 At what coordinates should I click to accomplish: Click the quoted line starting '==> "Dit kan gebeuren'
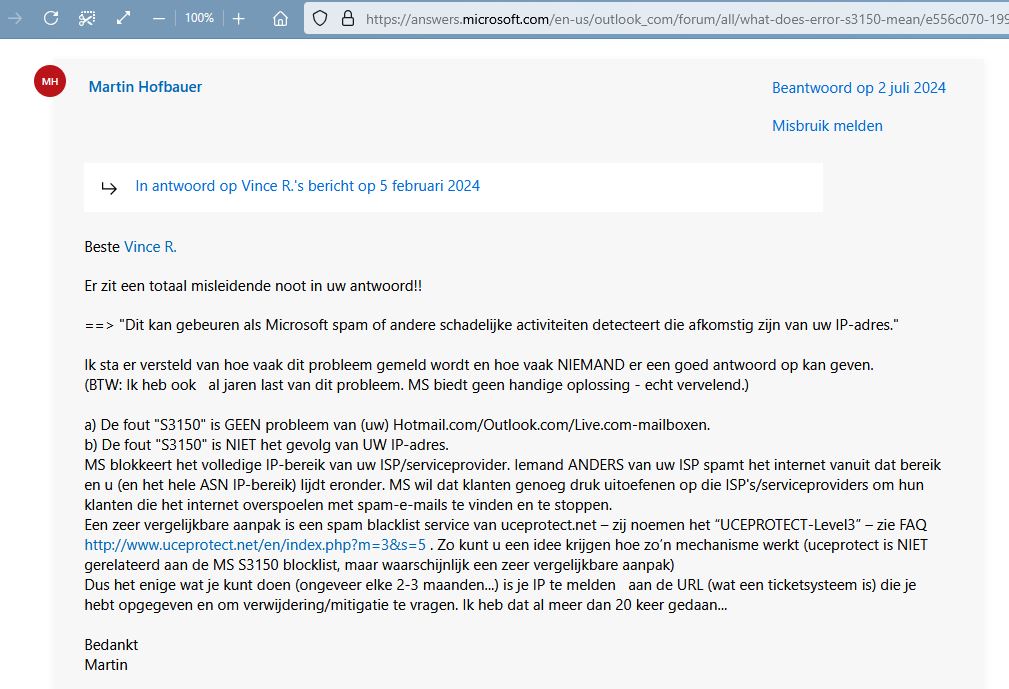(492, 326)
